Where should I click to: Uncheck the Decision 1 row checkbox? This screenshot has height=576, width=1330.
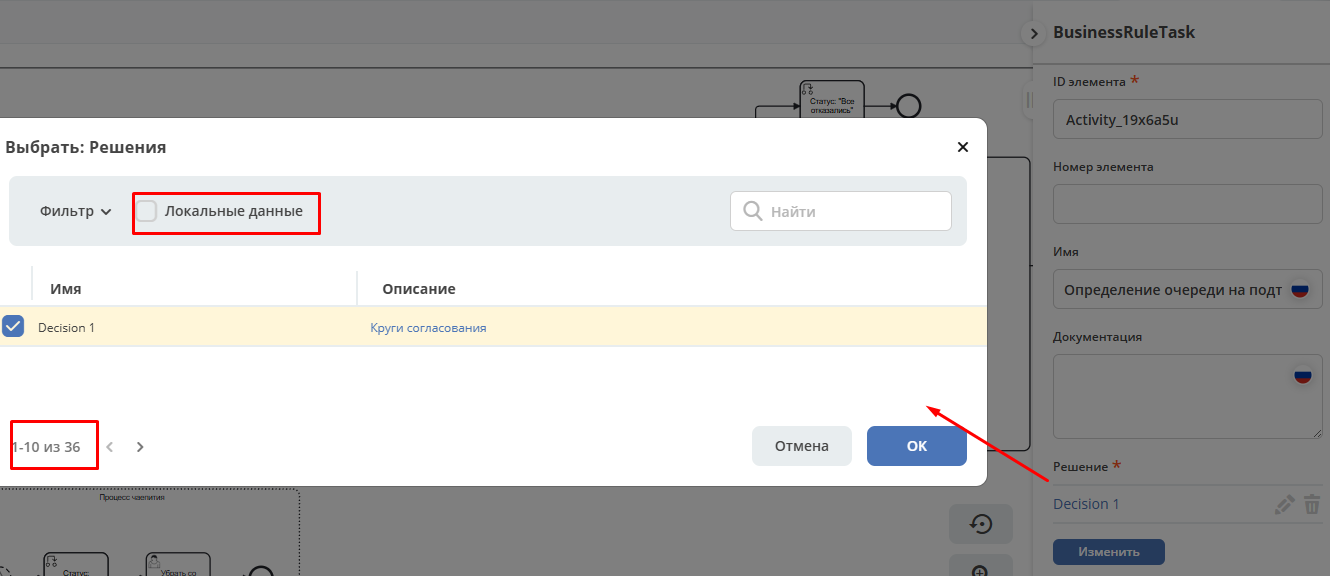point(13,327)
